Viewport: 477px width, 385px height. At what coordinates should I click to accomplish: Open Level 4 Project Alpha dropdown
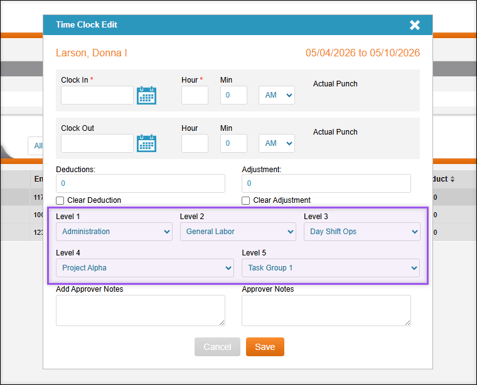pyautogui.click(x=145, y=268)
